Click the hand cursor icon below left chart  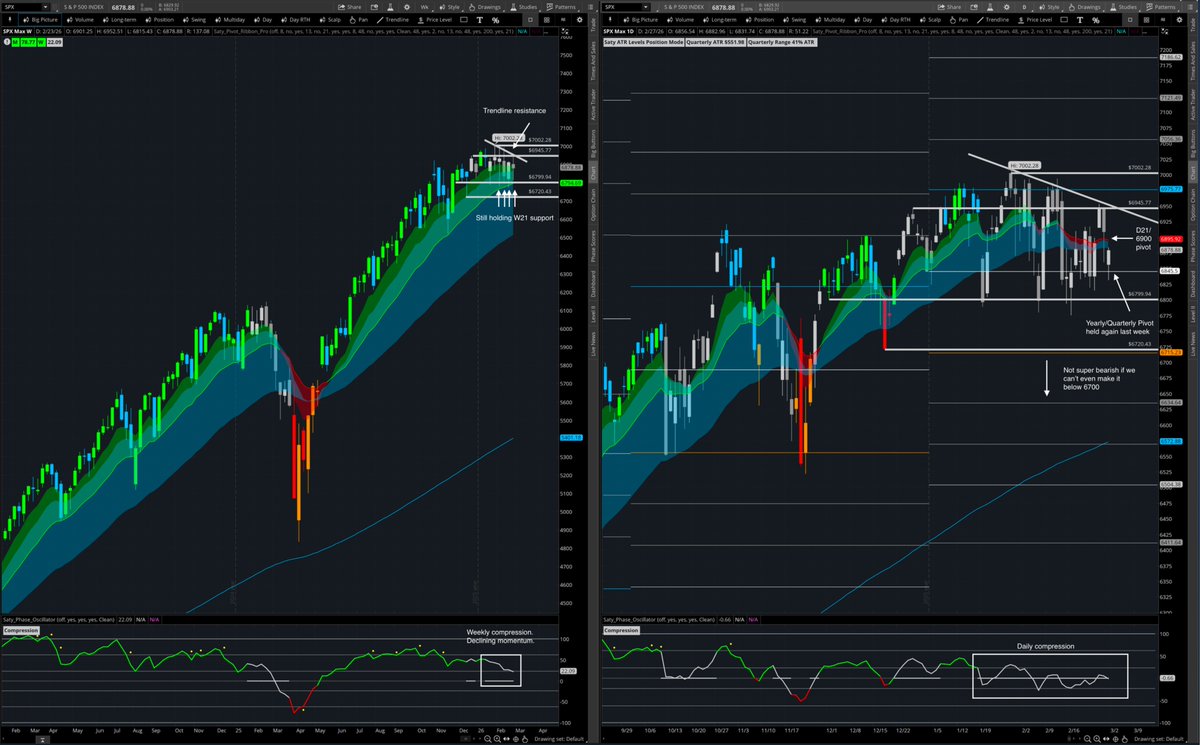click(x=525, y=739)
